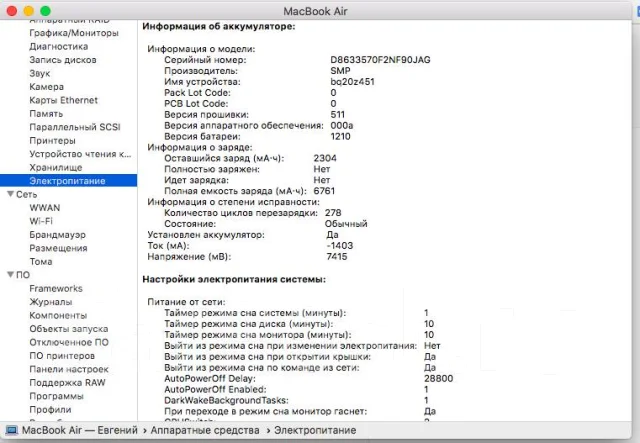Select Звук in the sidebar
This screenshot has width=640, height=443.
pyautogui.click(x=40, y=73)
